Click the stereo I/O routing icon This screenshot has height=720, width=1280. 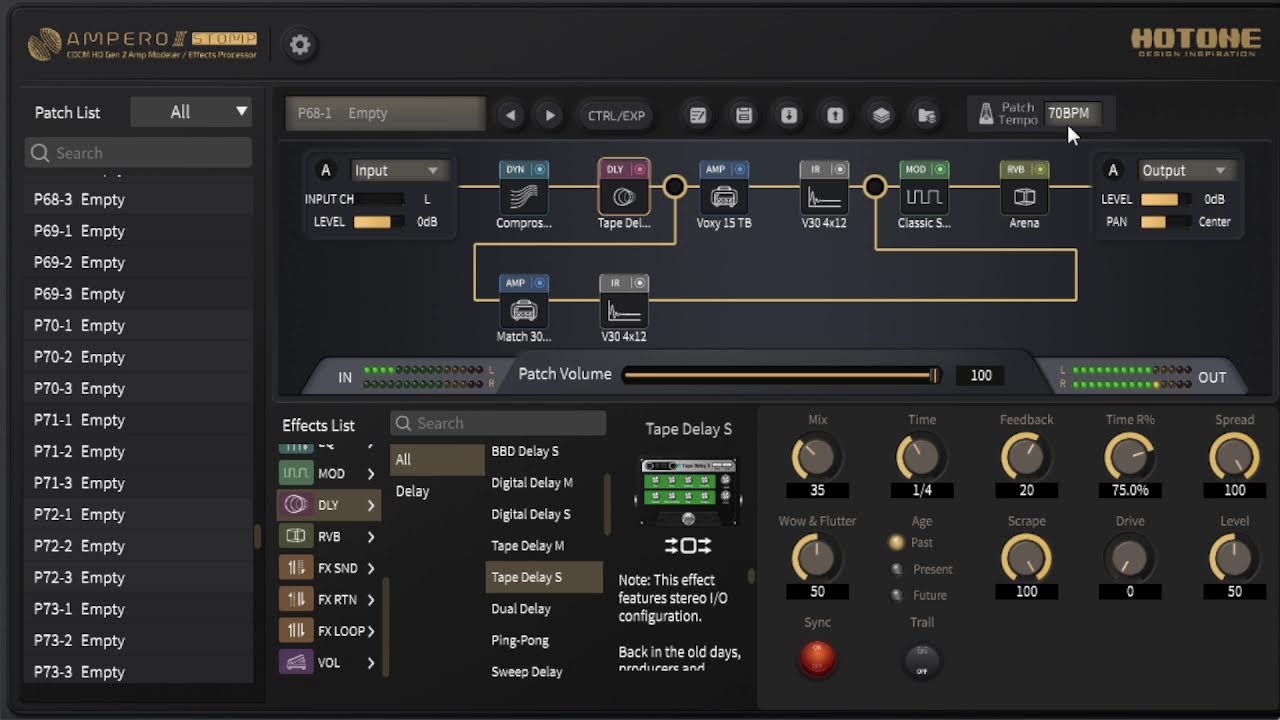688,546
